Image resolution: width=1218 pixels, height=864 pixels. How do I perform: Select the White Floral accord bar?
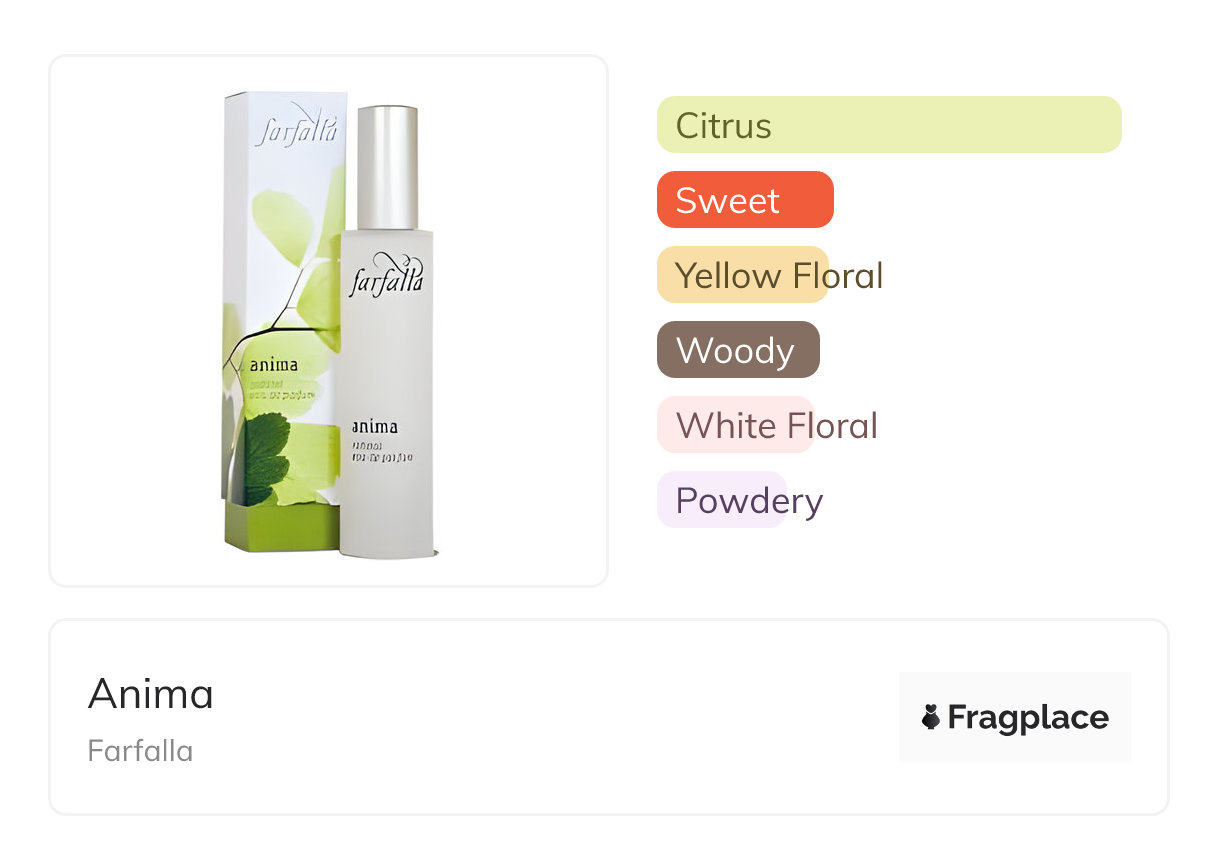click(735, 425)
